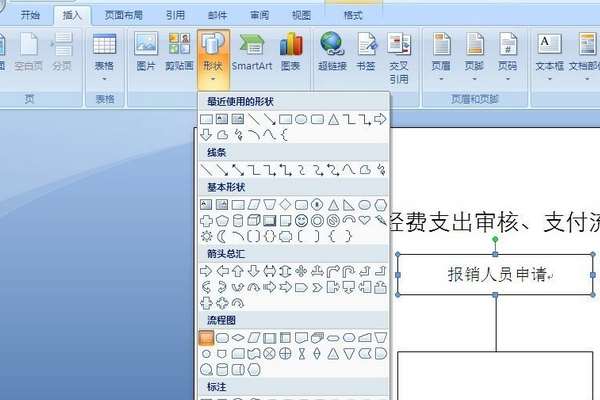This screenshot has width=600, height=400.
Task: Pick the flowchart document shape
Action: pyautogui.click(x=301, y=338)
